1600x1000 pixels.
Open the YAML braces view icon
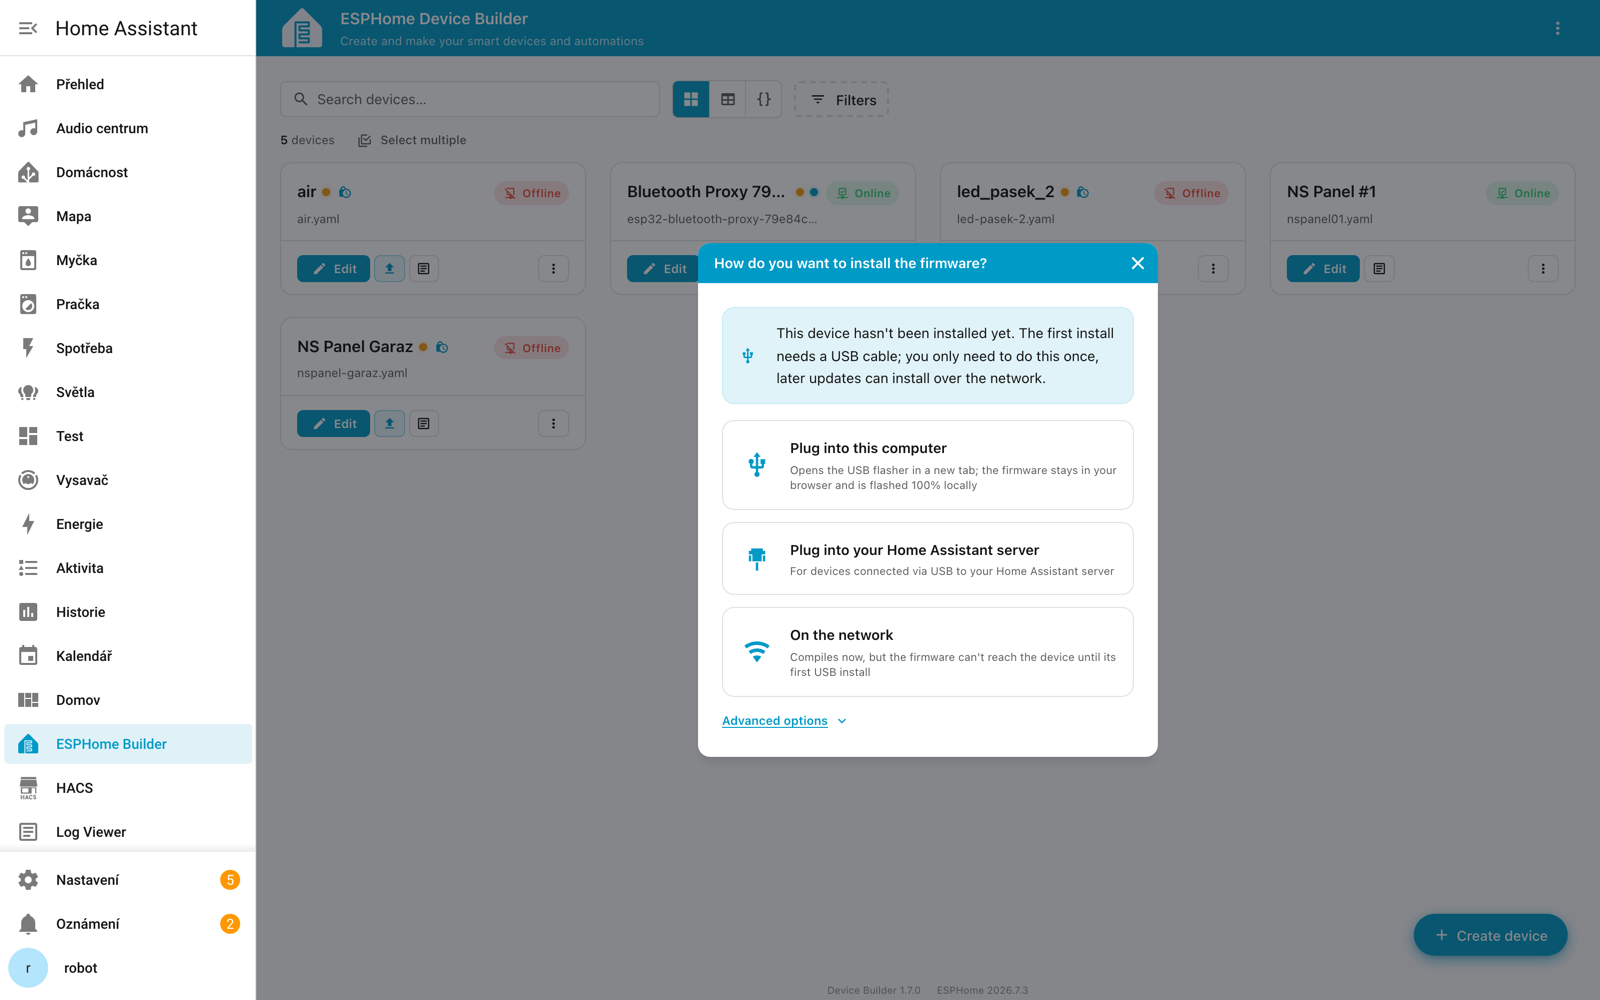[764, 99]
